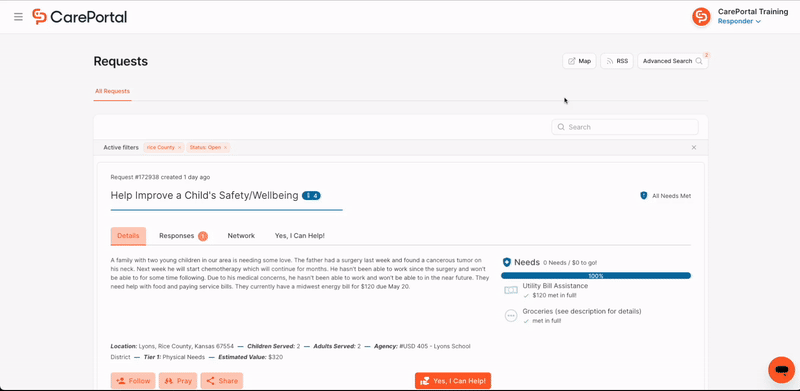Open the Yes, I Can Help! tab

pyautogui.click(x=299, y=236)
